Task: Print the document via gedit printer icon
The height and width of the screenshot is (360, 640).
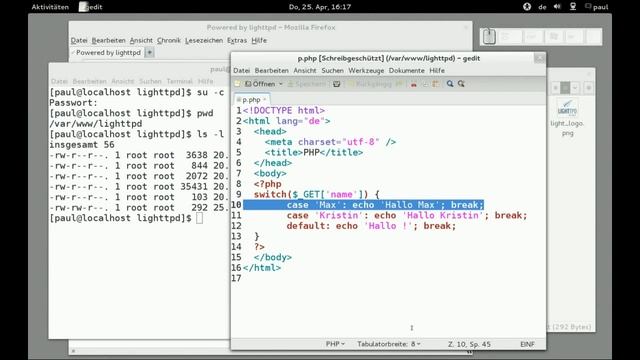Action: coord(336,84)
